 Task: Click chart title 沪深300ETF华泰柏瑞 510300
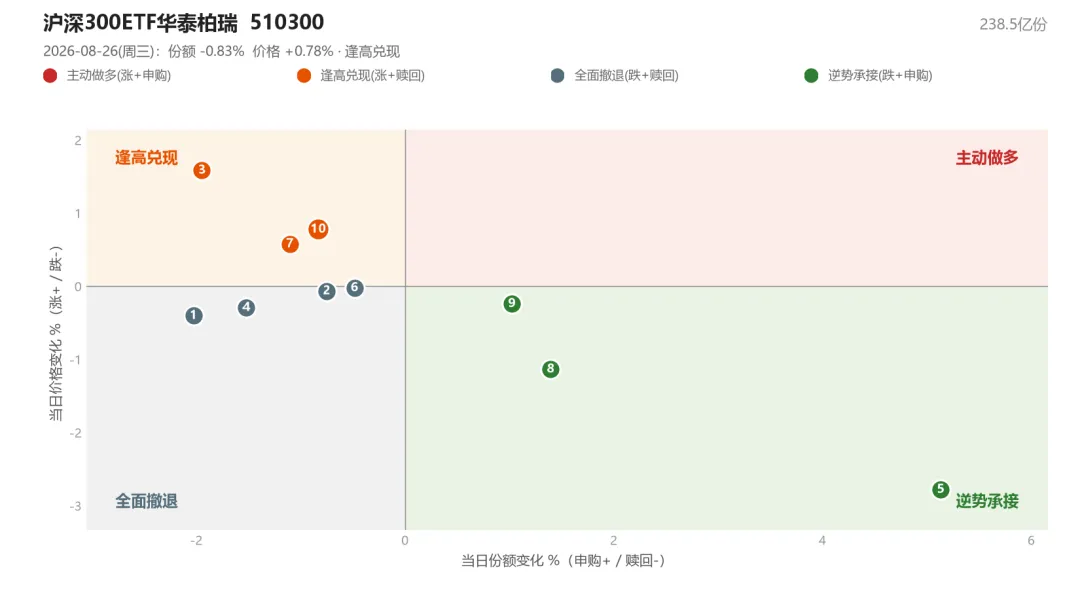[x=183, y=22]
